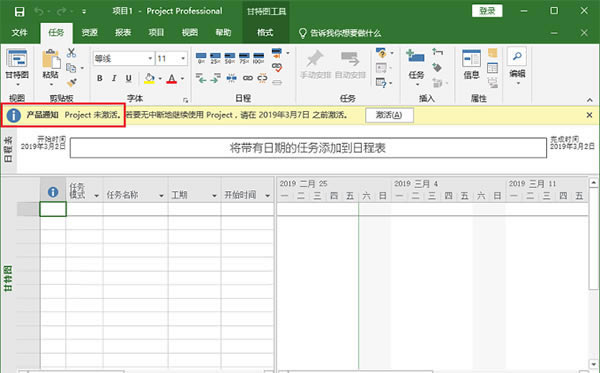600x373 pixels.
Task: Open the font group dialog launcher
Action: (185, 100)
